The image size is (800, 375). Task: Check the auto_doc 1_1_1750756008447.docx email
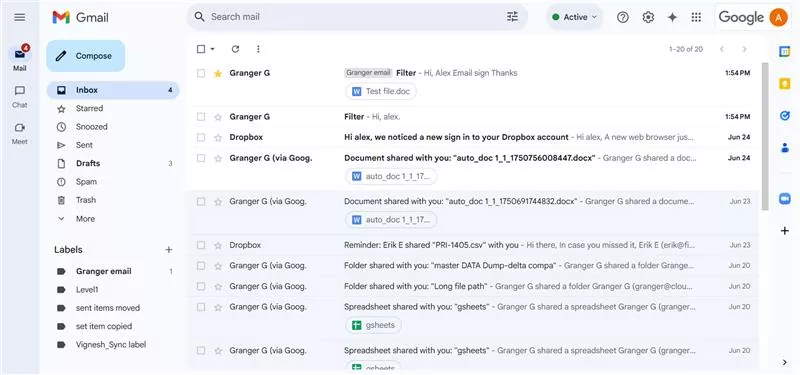point(201,158)
